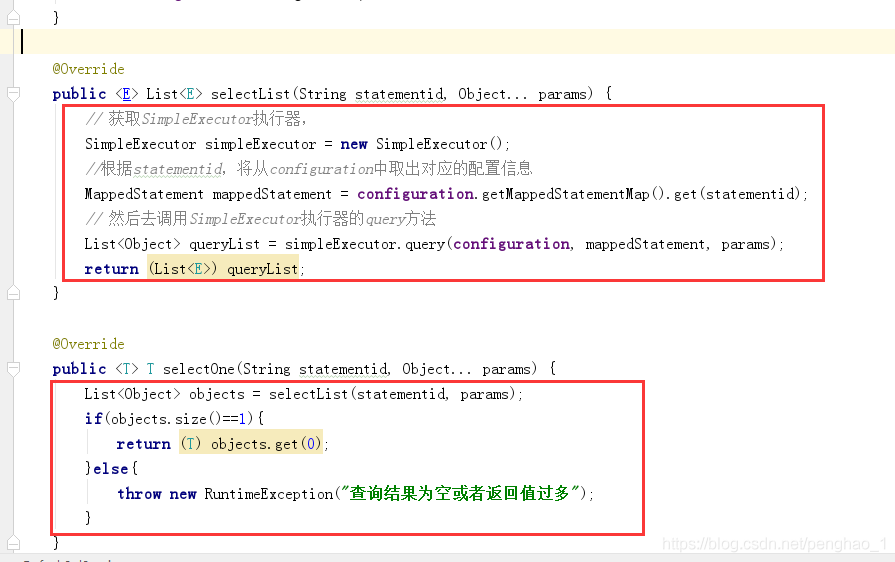Click fold-end marker at selectOne's closing brace
895x562 pixels.
pos(13,542)
